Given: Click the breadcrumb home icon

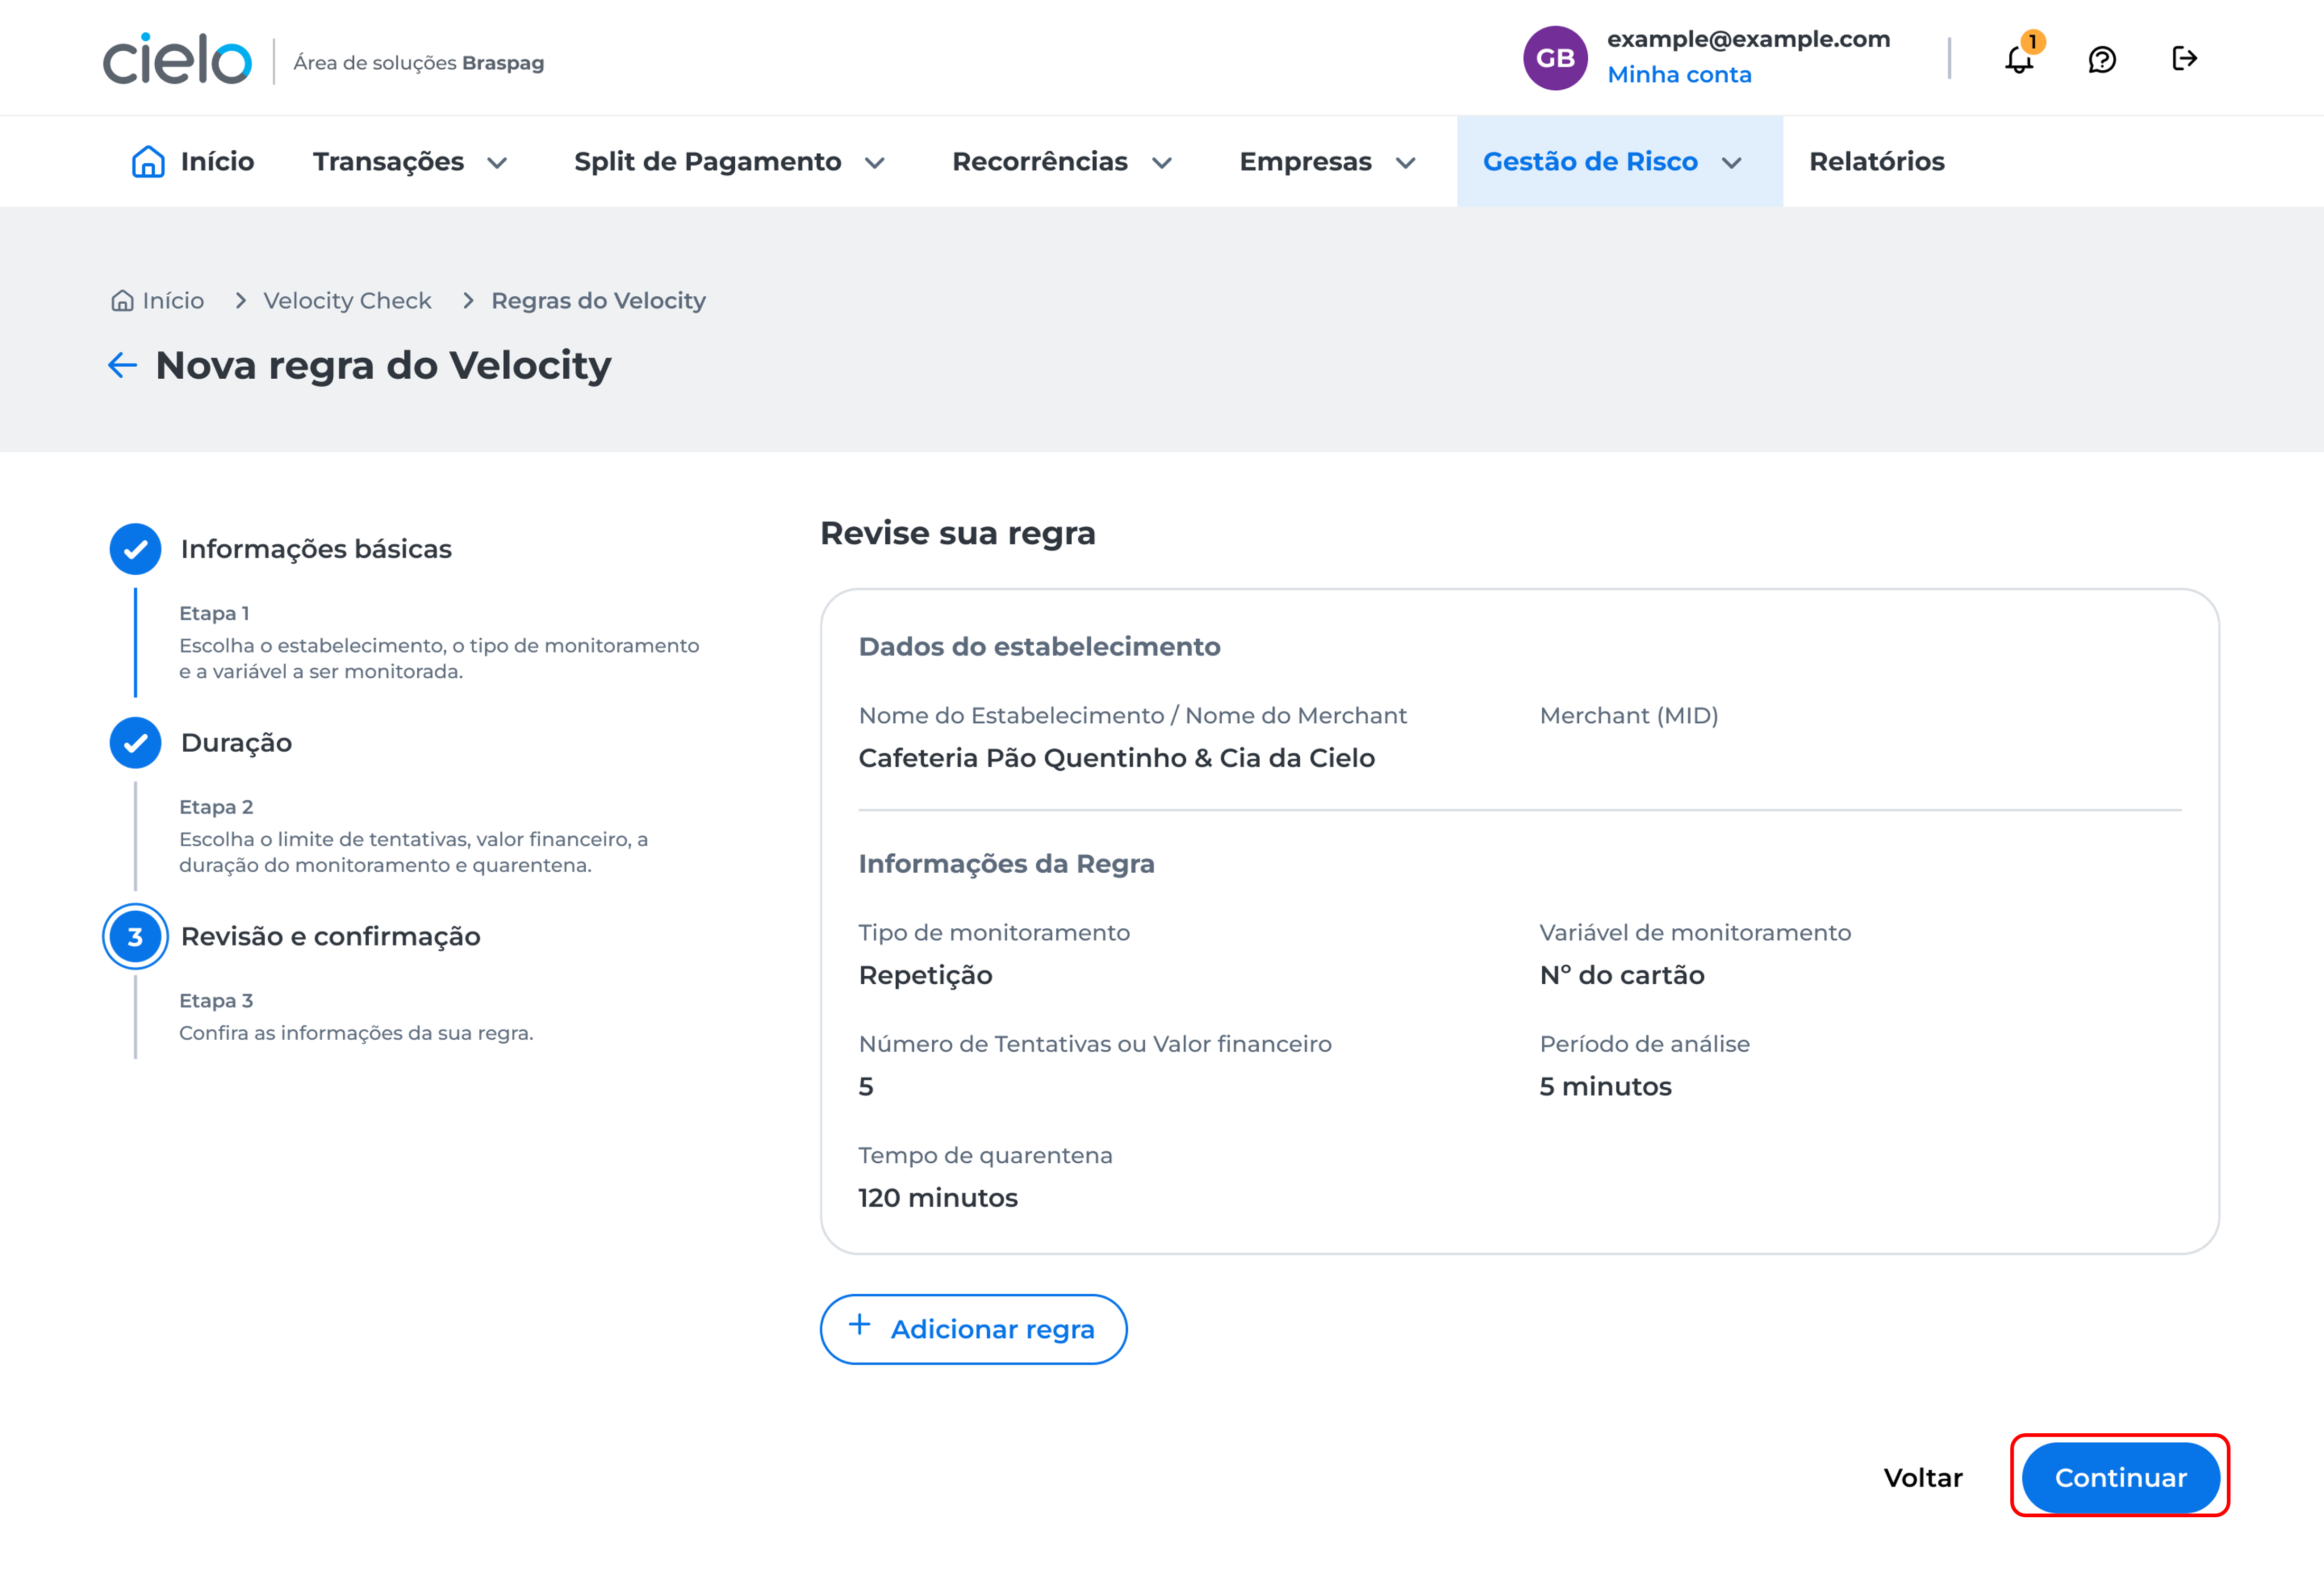Looking at the screenshot, I should click(x=122, y=301).
